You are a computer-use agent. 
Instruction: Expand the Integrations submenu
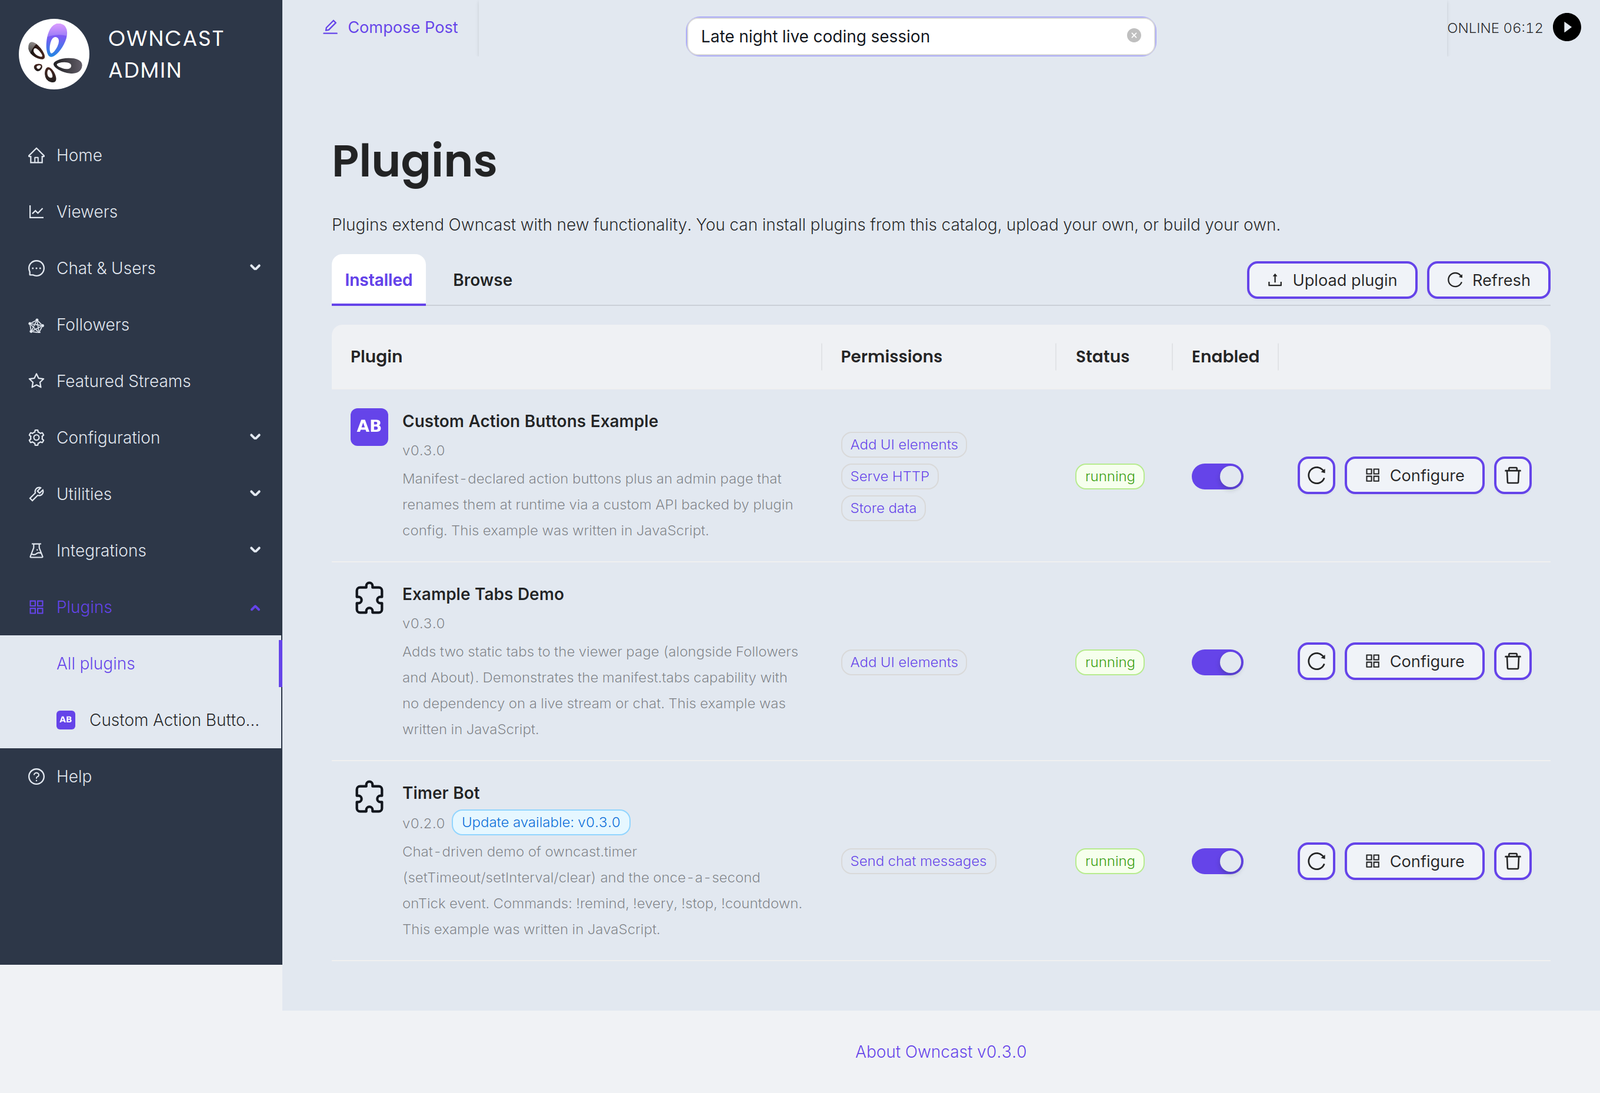(x=255, y=550)
